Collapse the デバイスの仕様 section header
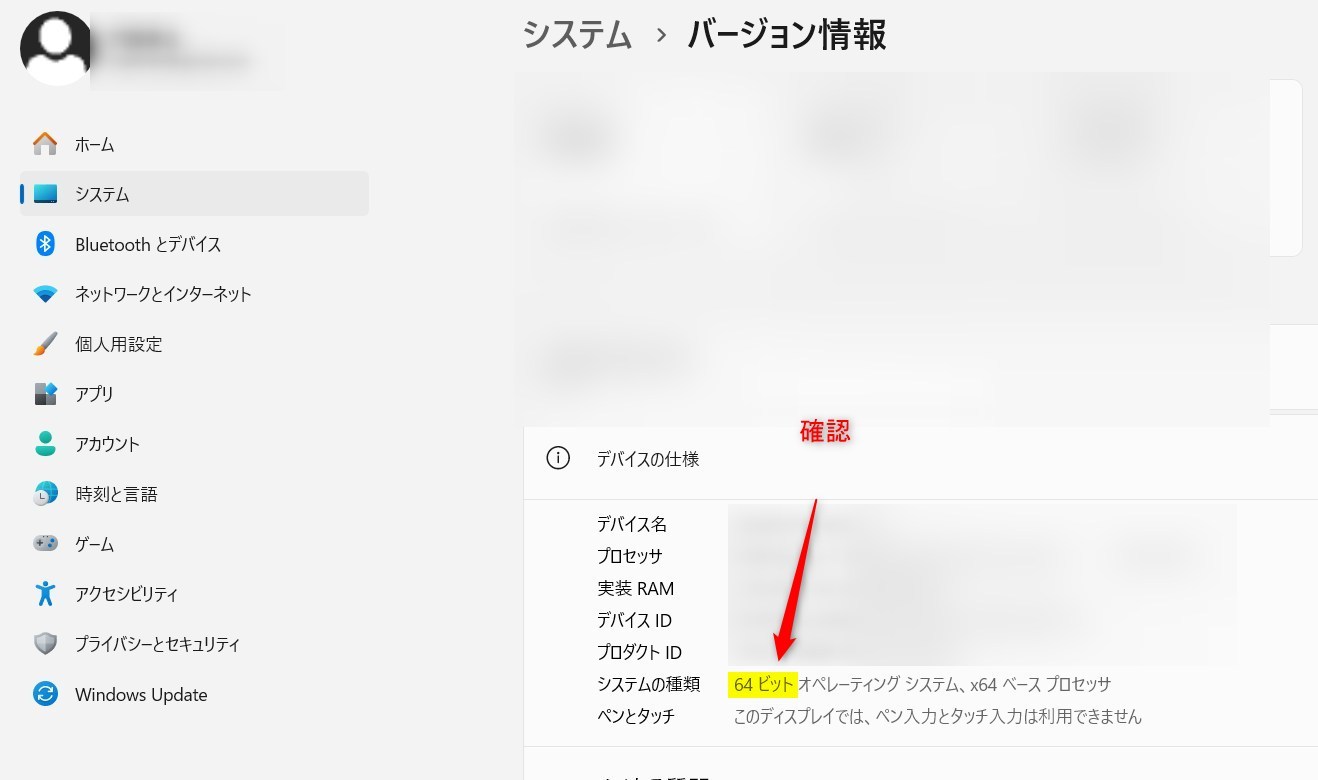The height and width of the screenshot is (780, 1318). click(920, 459)
